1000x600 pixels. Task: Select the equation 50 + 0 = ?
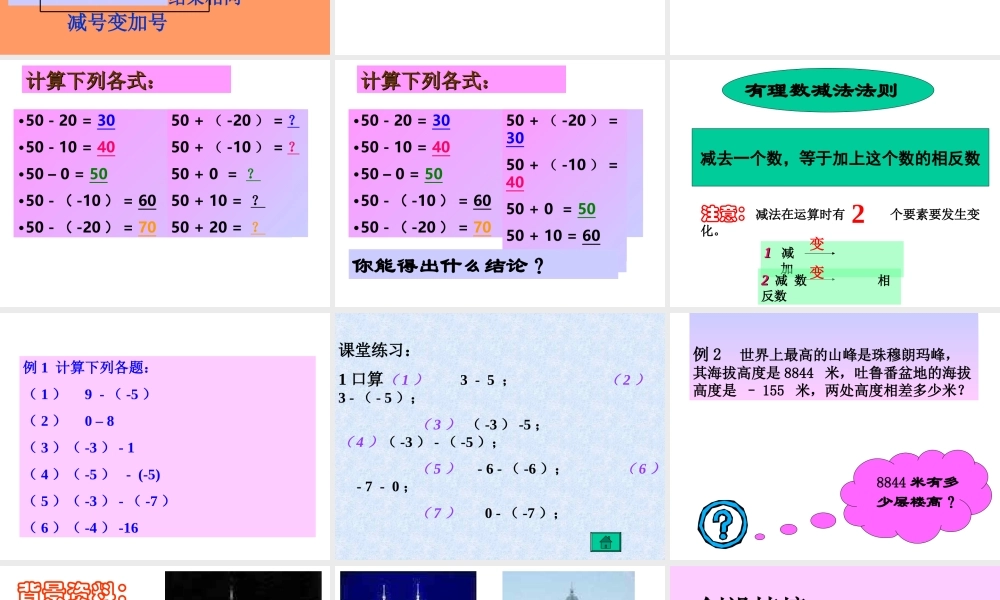pyautogui.click(x=216, y=174)
